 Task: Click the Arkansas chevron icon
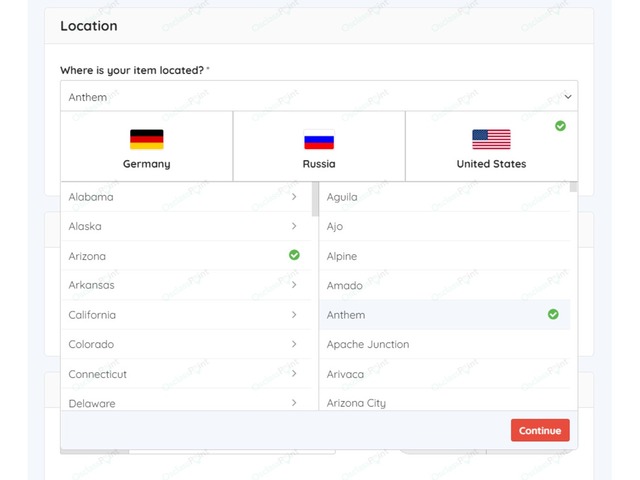point(294,285)
